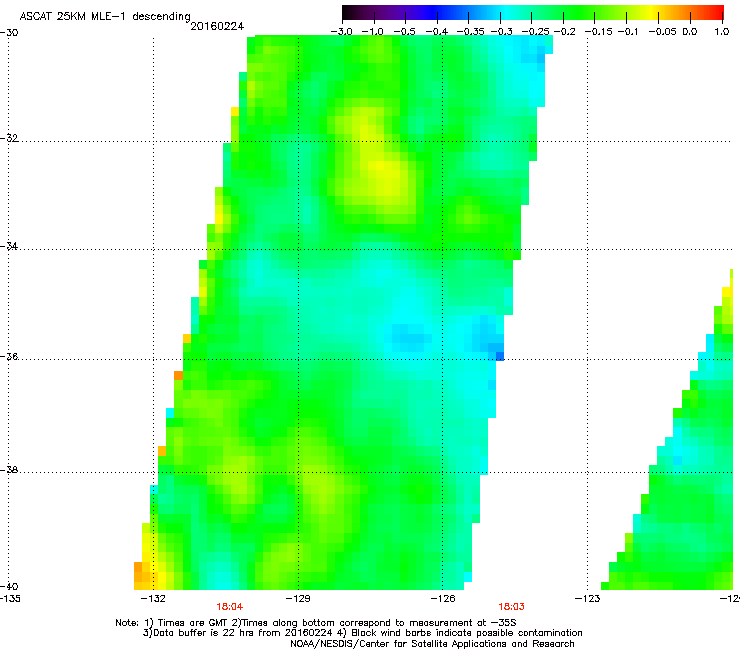This screenshot has height=650, width=740.
Task: Click the -30 latitude axis label
Action: 9,33
